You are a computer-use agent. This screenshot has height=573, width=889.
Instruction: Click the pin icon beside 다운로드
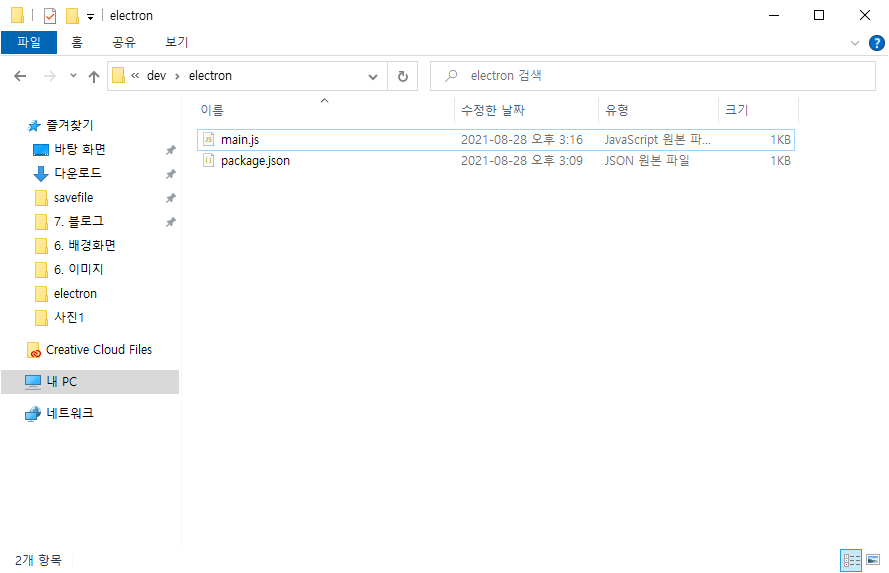(170, 174)
